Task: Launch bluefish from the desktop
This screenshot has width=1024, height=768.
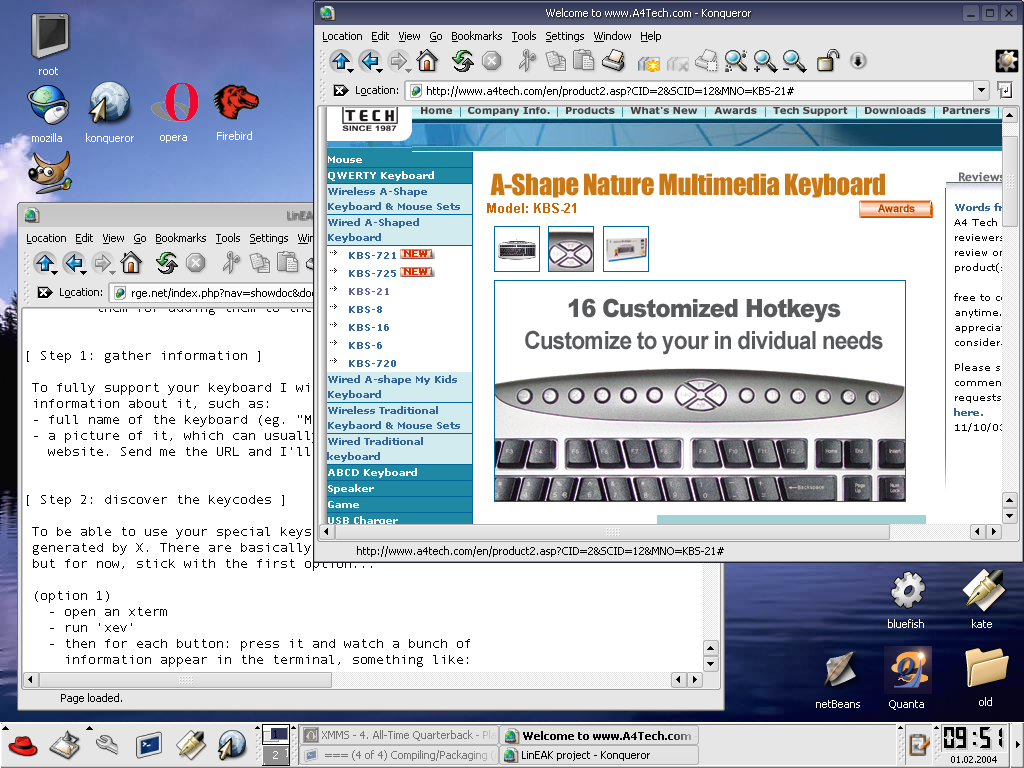Action: tap(906, 601)
